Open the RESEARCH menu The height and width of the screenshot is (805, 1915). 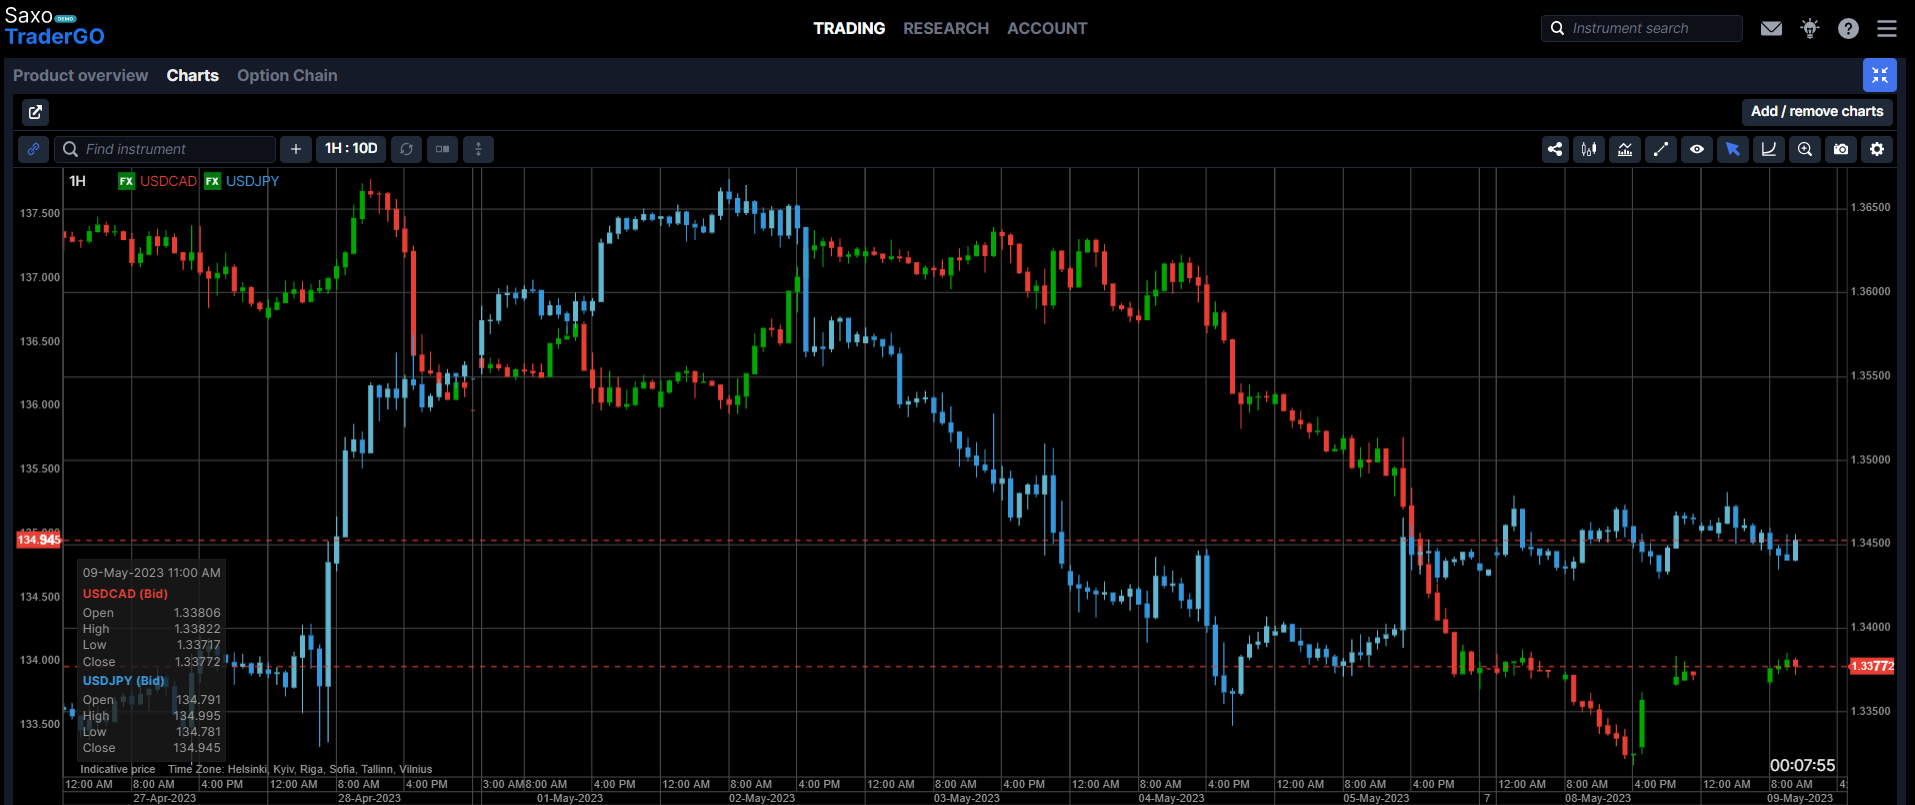point(946,28)
